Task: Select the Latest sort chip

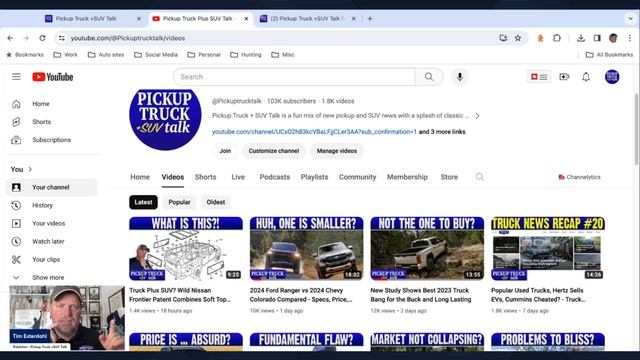Action: tap(143, 202)
